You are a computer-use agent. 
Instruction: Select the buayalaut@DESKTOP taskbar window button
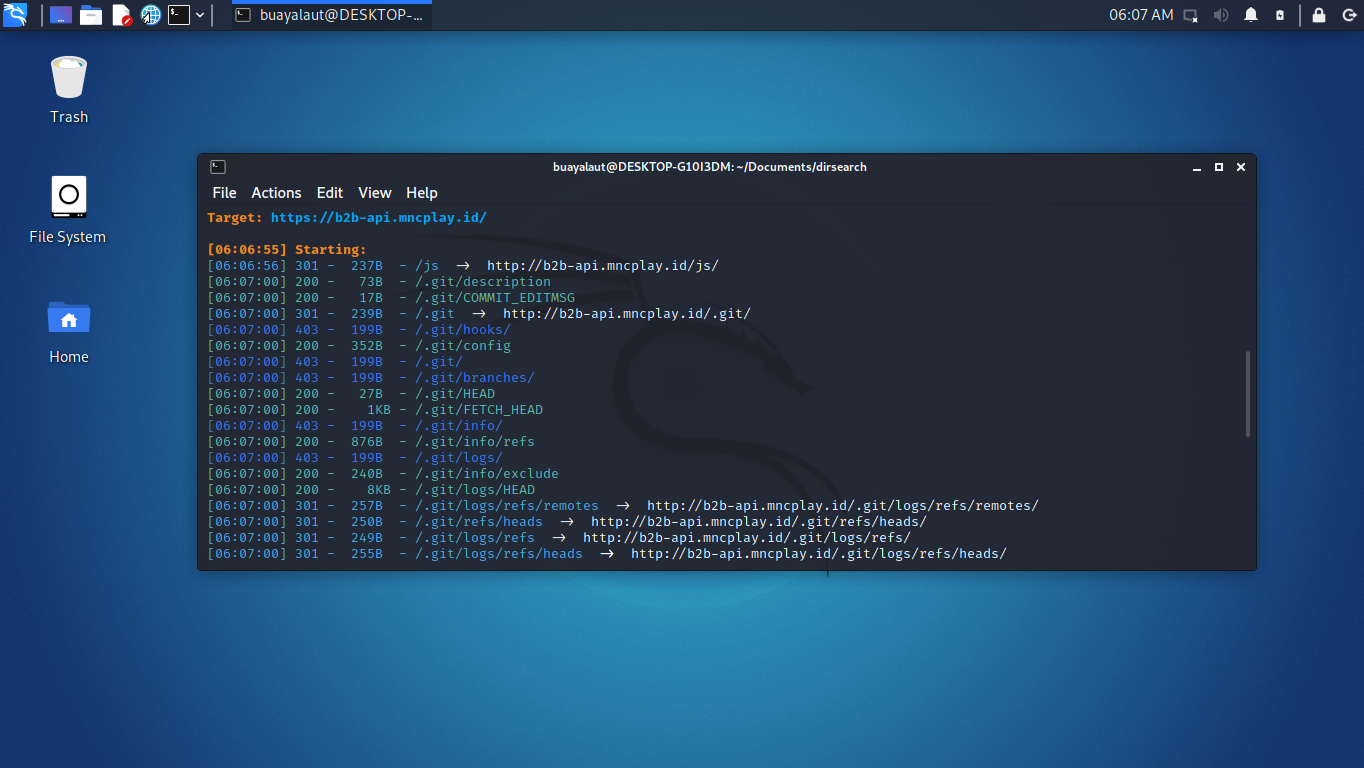[x=330, y=15]
